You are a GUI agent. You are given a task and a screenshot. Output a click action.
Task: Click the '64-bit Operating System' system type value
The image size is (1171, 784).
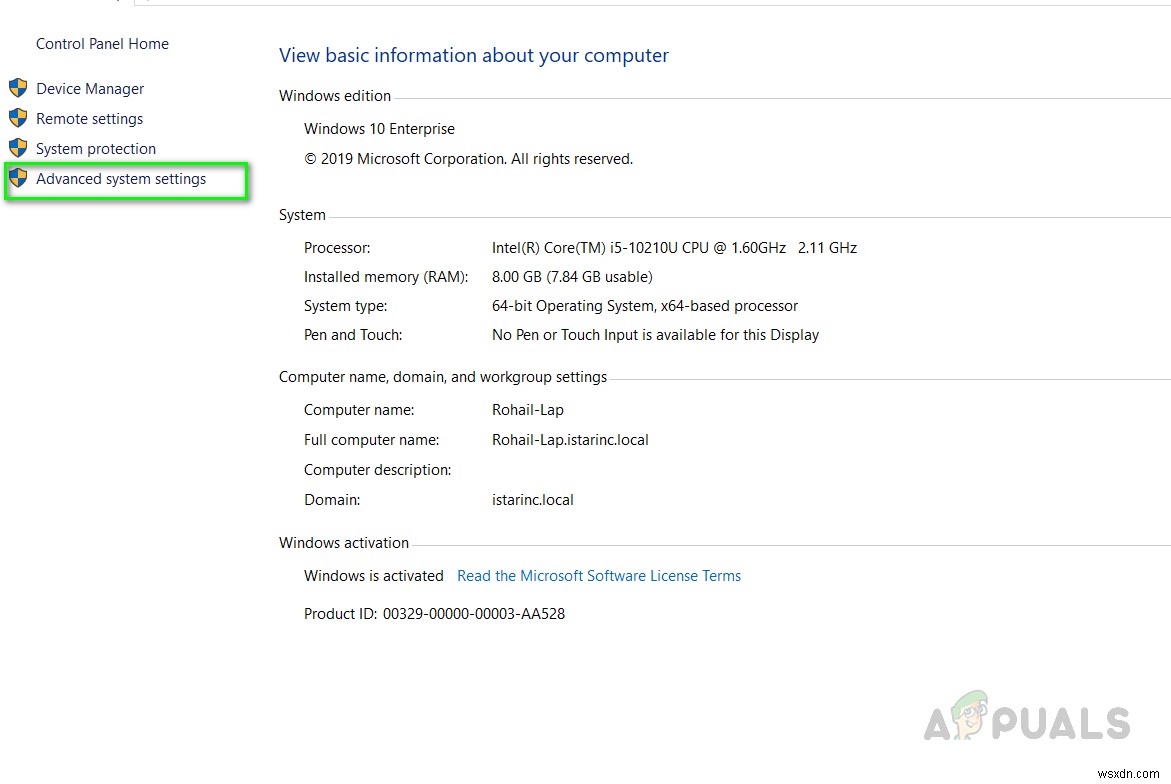tap(644, 306)
